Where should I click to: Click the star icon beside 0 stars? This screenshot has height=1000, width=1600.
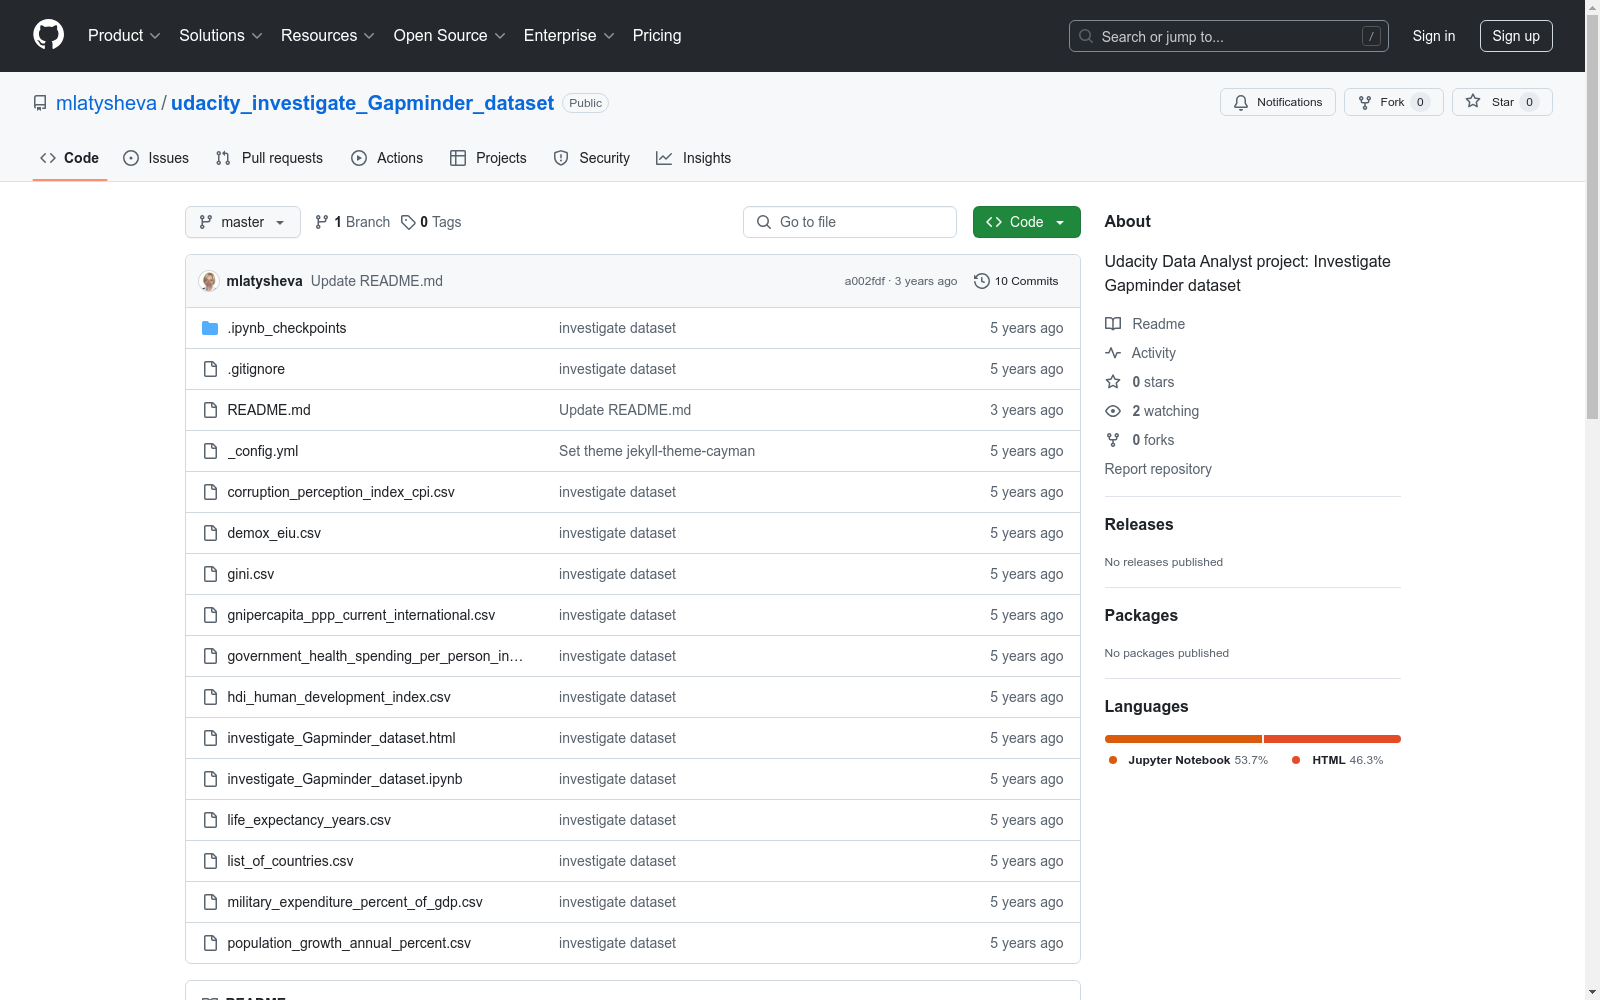1113,382
